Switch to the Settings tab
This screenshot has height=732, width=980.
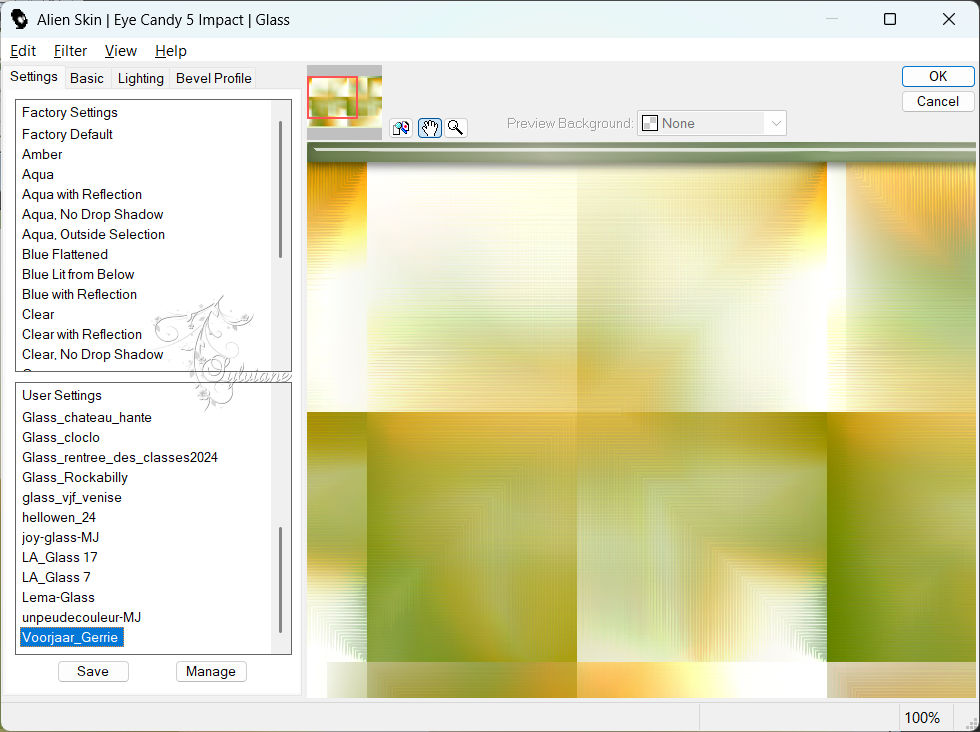[x=34, y=76]
